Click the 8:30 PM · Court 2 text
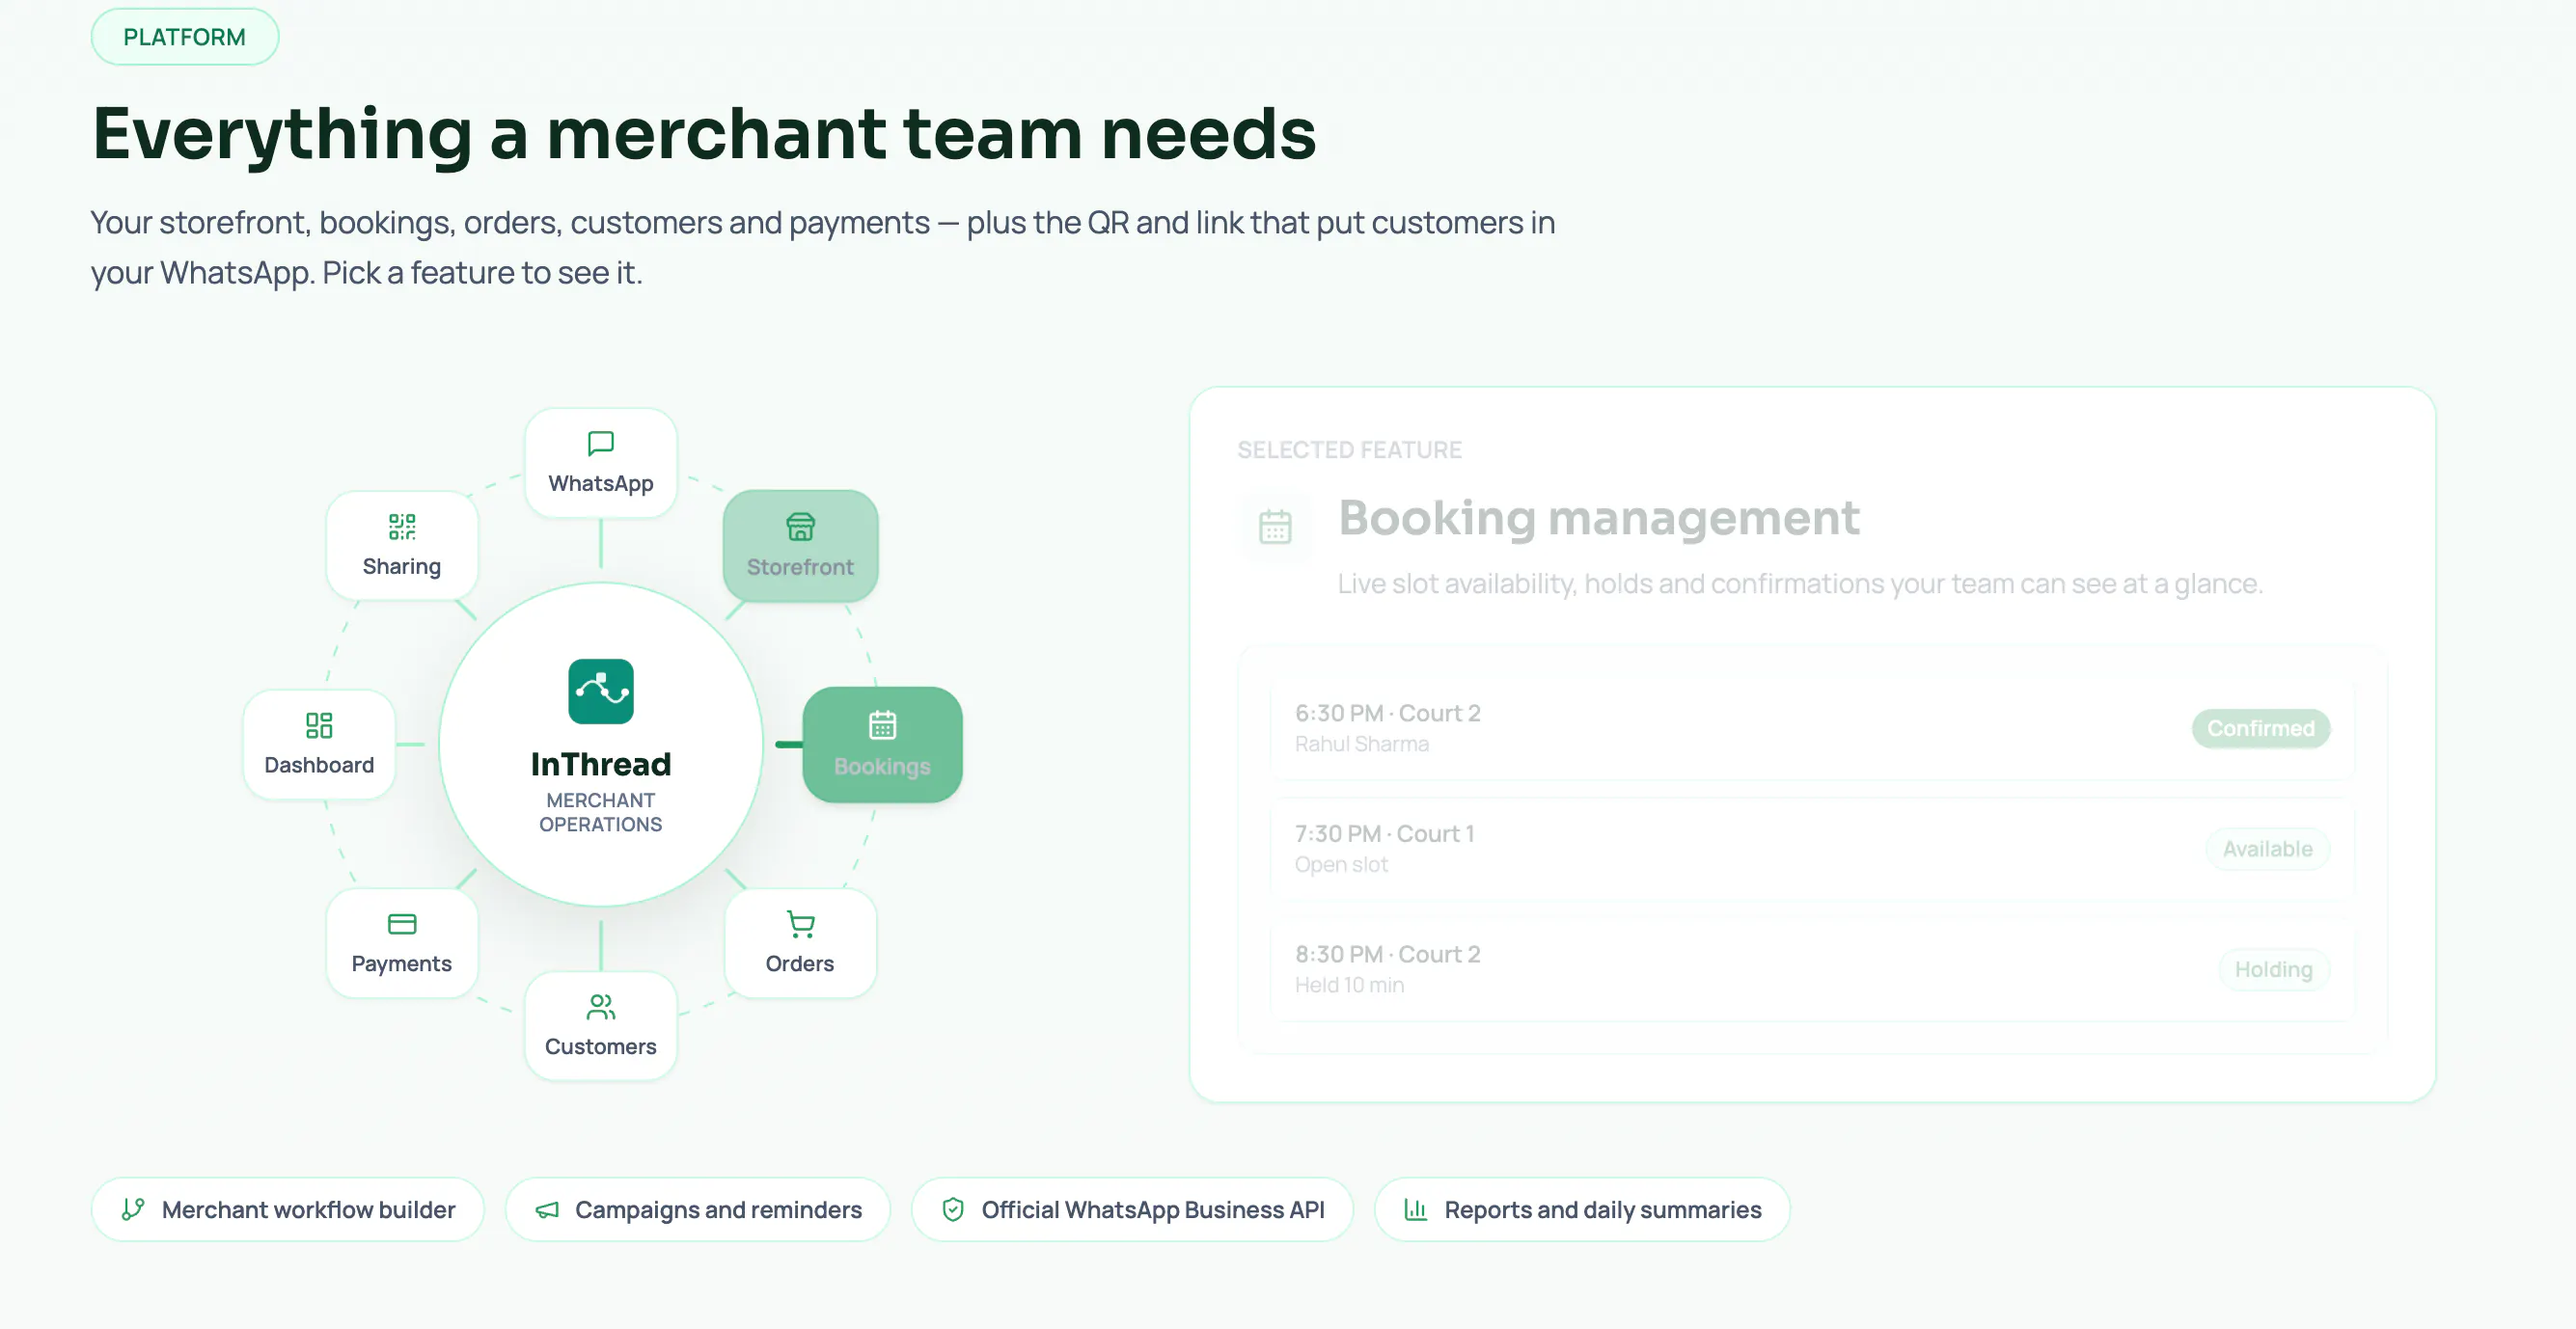Image resolution: width=2576 pixels, height=1329 pixels. pyautogui.click(x=1387, y=955)
